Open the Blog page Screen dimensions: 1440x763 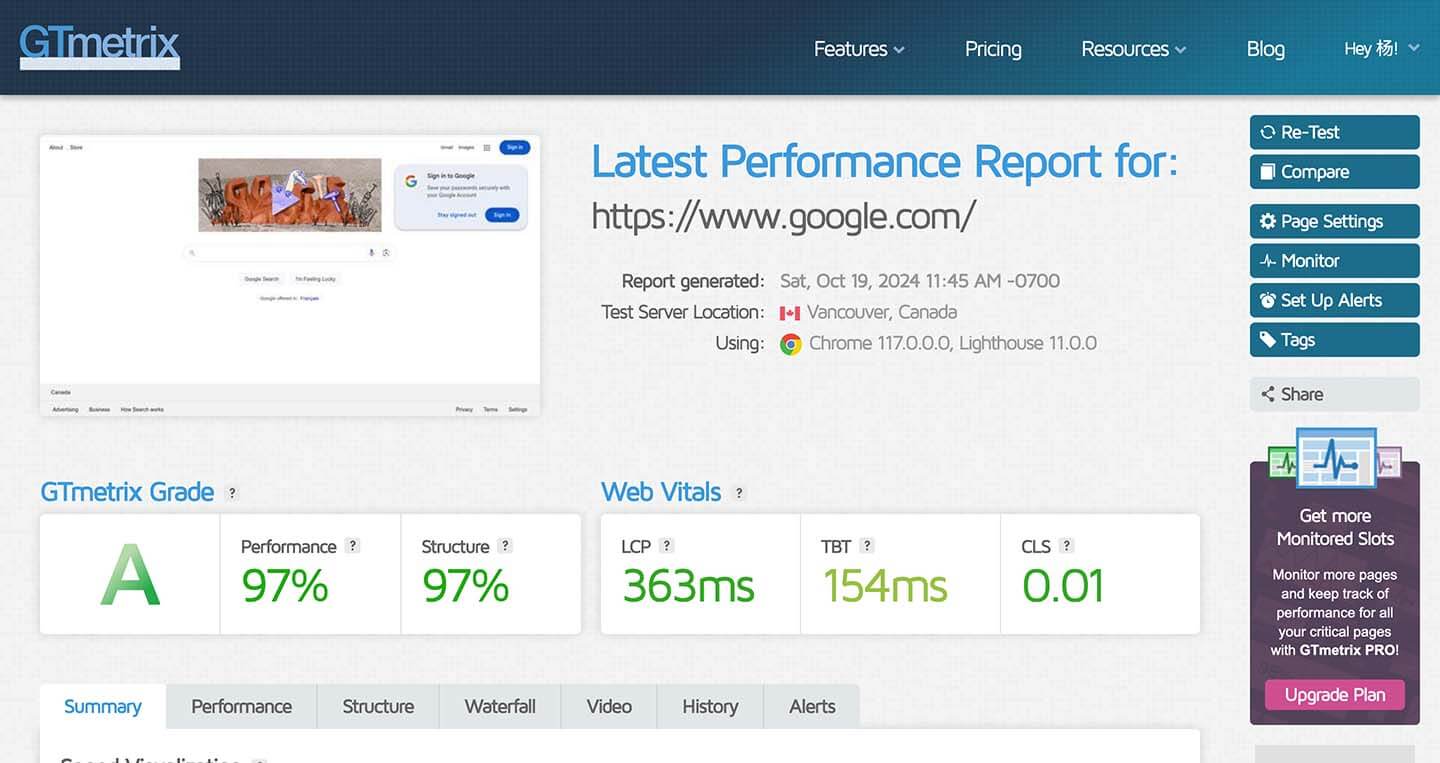1265,49
